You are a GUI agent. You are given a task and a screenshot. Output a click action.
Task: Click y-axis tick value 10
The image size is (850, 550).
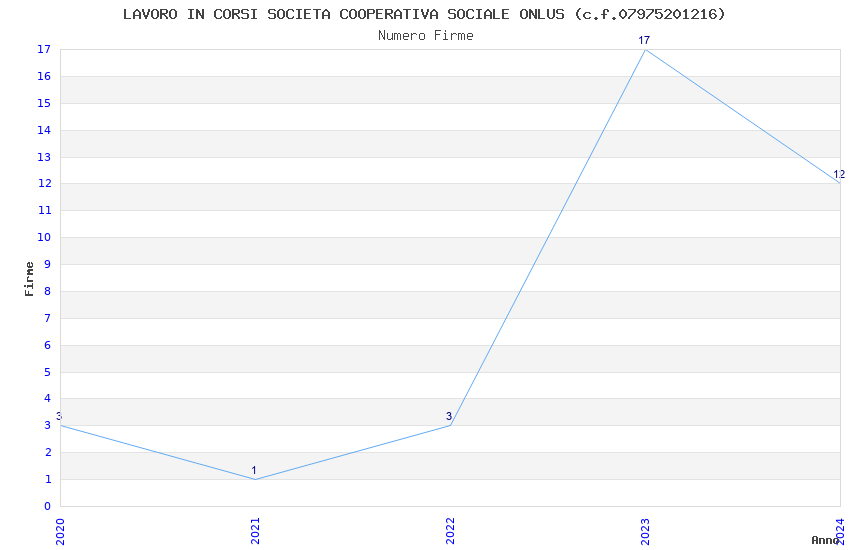44,237
